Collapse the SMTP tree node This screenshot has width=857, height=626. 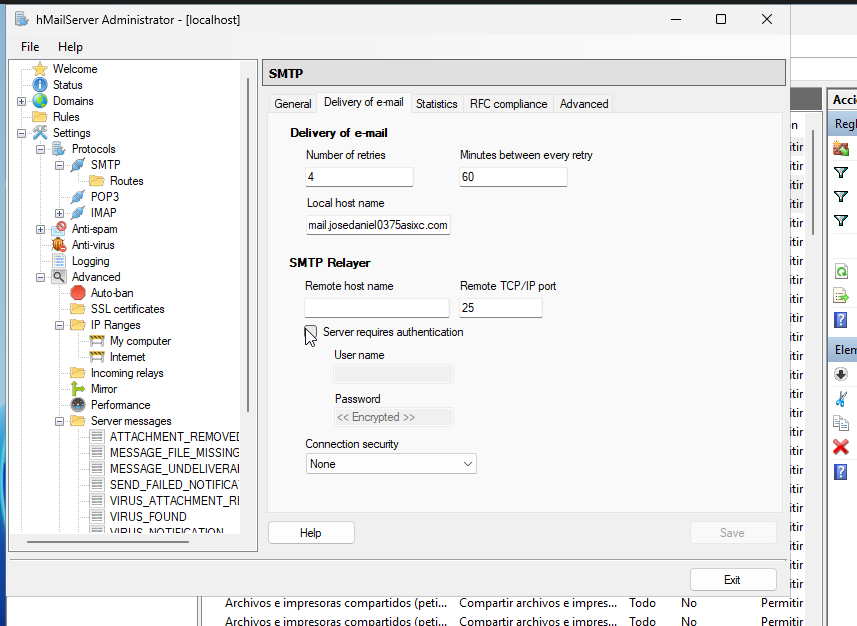point(60,165)
